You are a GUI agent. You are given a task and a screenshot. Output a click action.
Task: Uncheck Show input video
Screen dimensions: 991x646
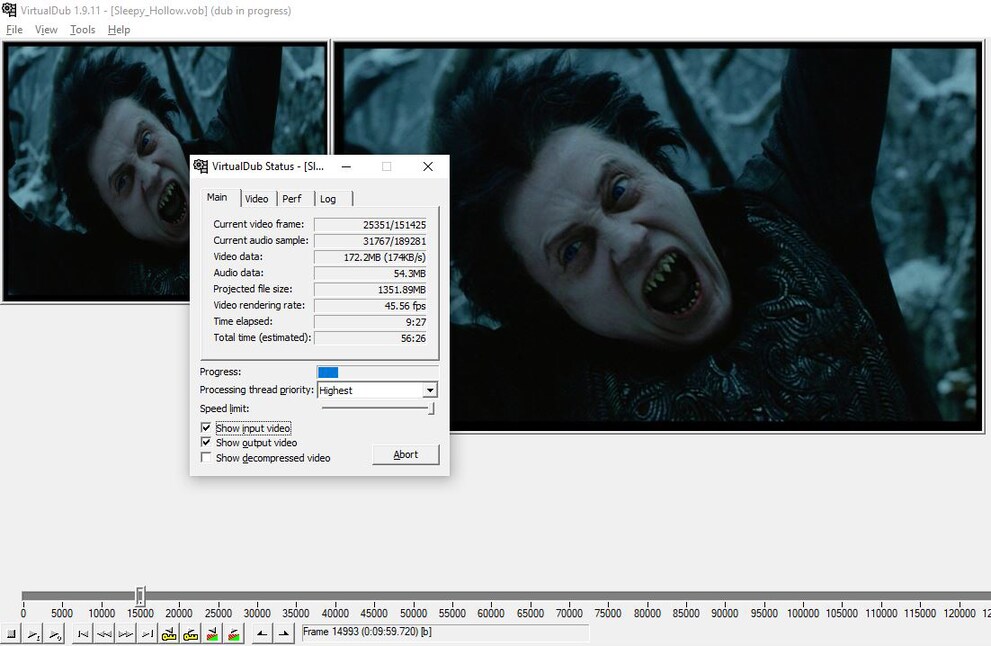pyautogui.click(x=206, y=428)
